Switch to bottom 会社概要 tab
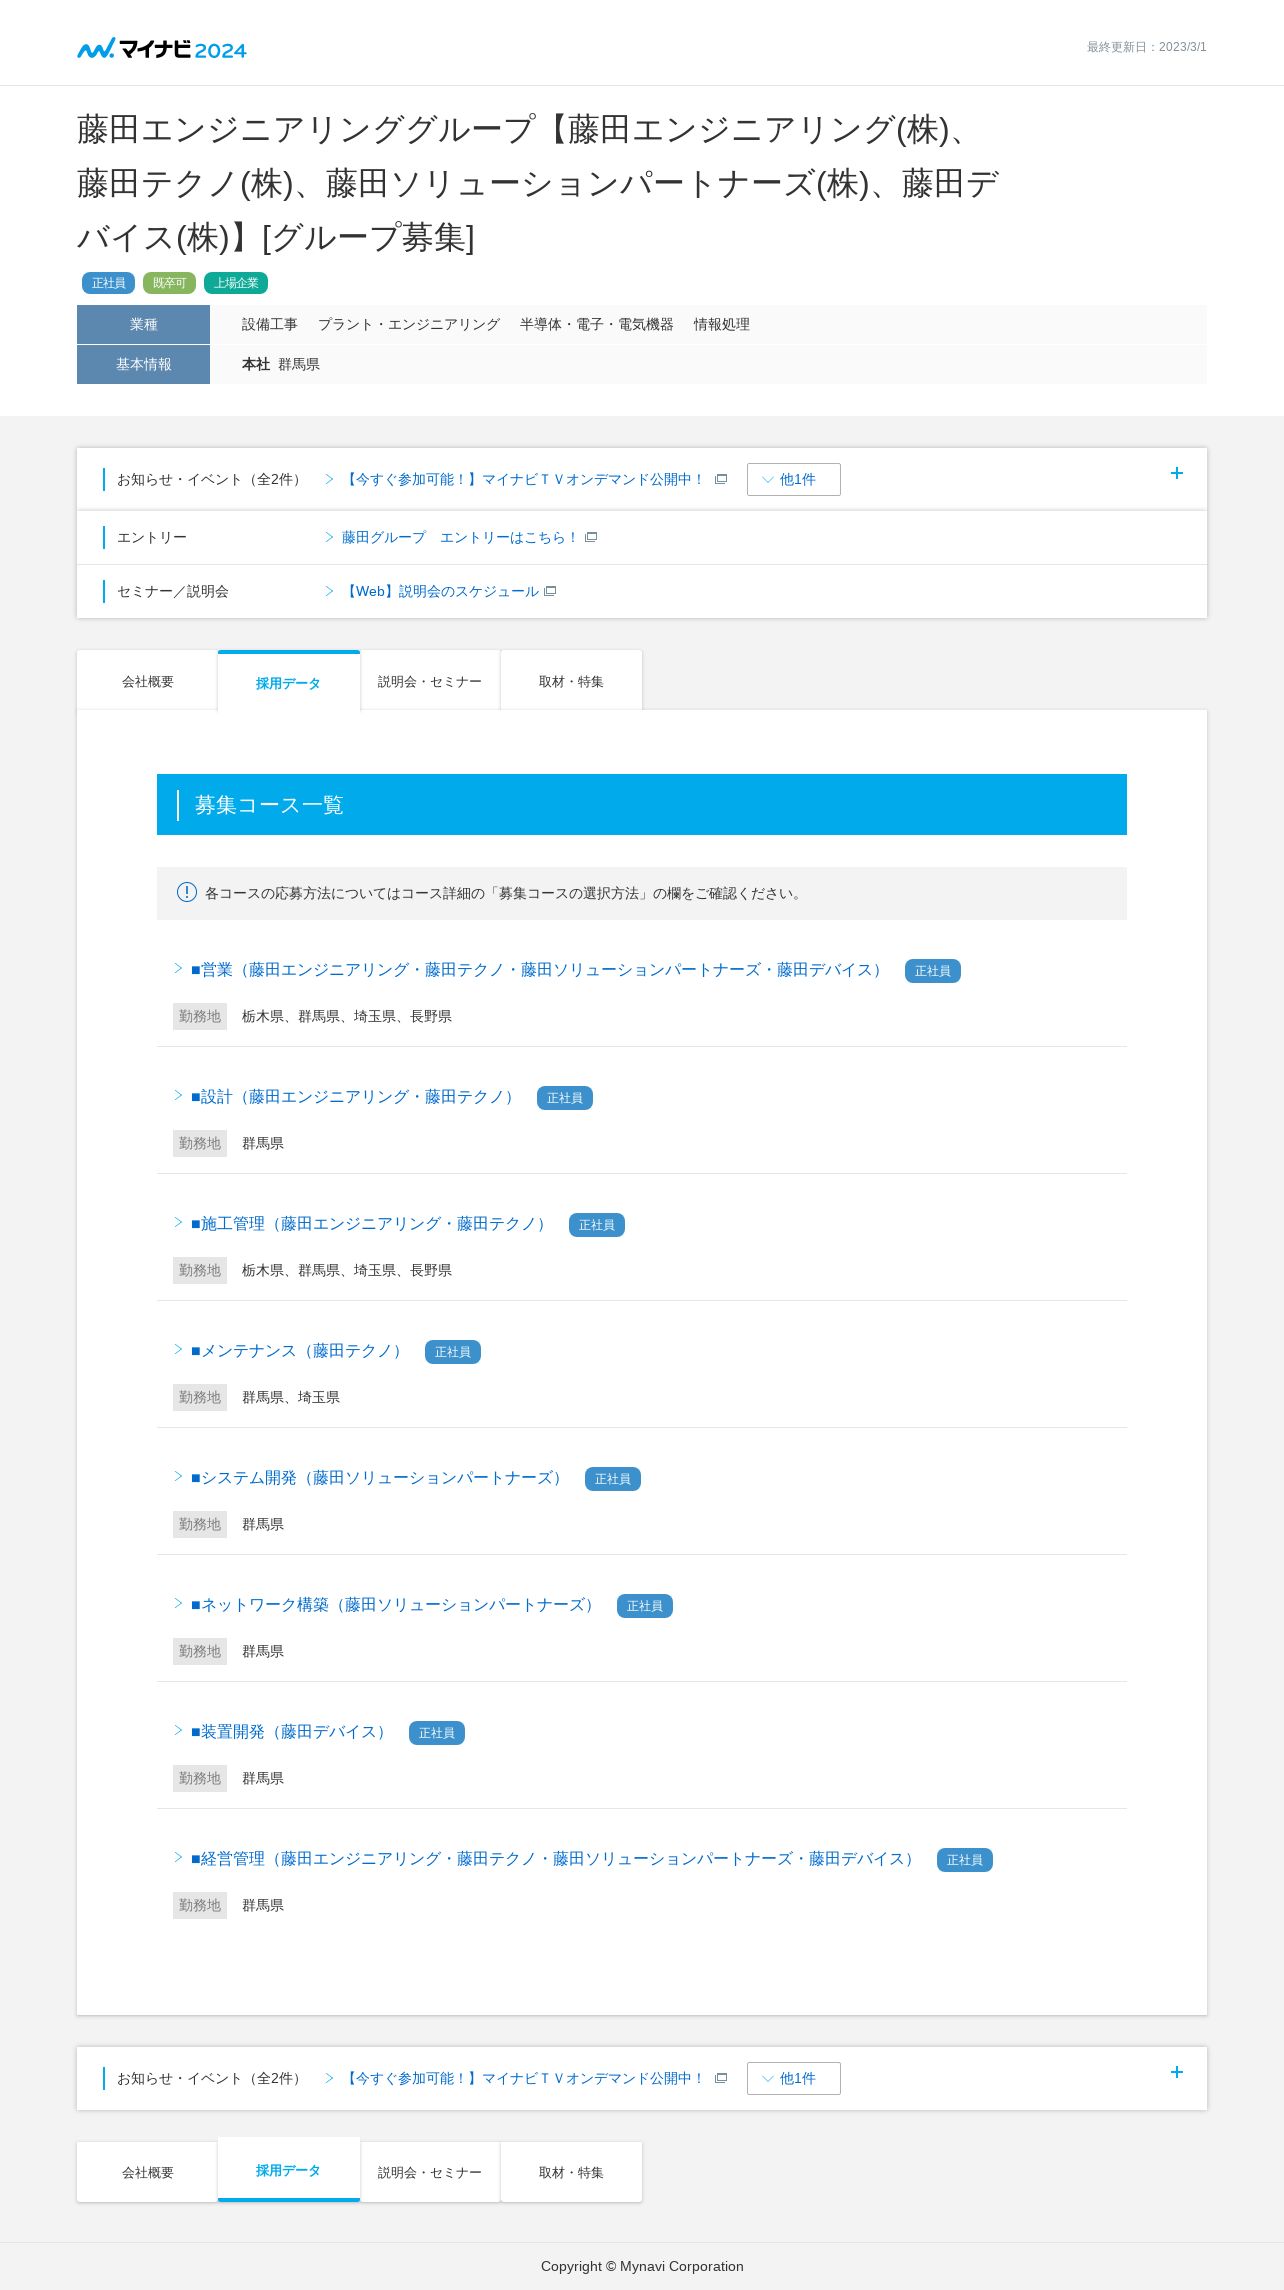The image size is (1284, 2290). (x=147, y=2172)
